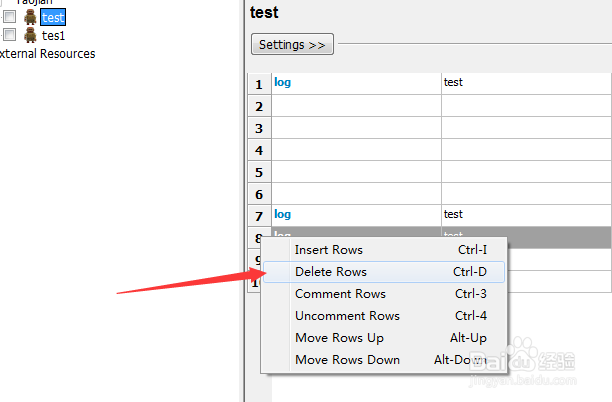Select the tes1 item in tree
This screenshot has width=612, height=402.
tap(53, 36)
